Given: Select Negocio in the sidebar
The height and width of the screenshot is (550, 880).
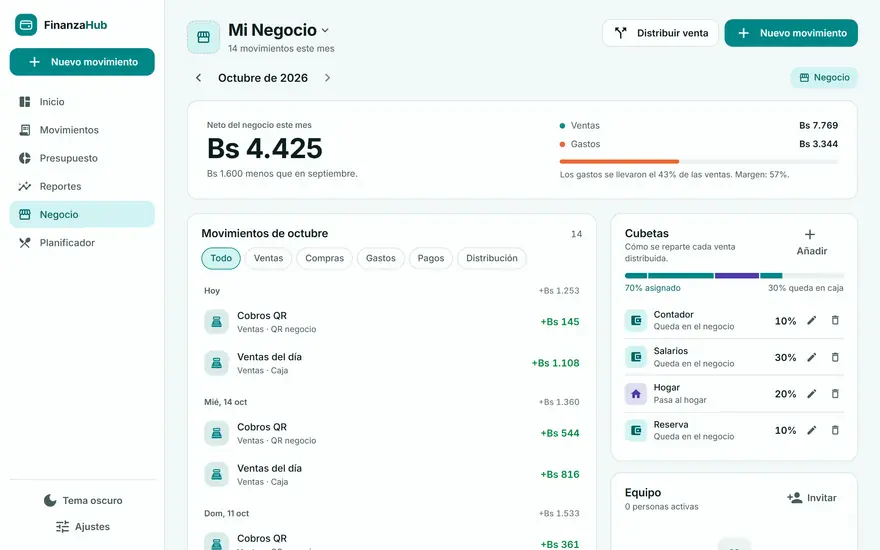Looking at the screenshot, I should click(82, 214).
